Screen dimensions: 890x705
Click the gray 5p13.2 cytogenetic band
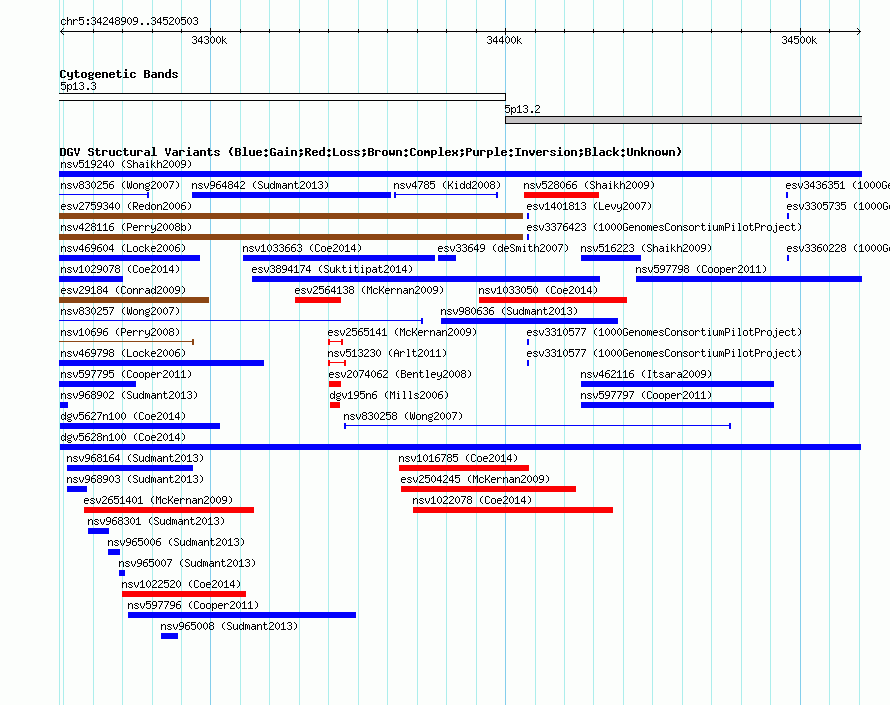[683, 120]
